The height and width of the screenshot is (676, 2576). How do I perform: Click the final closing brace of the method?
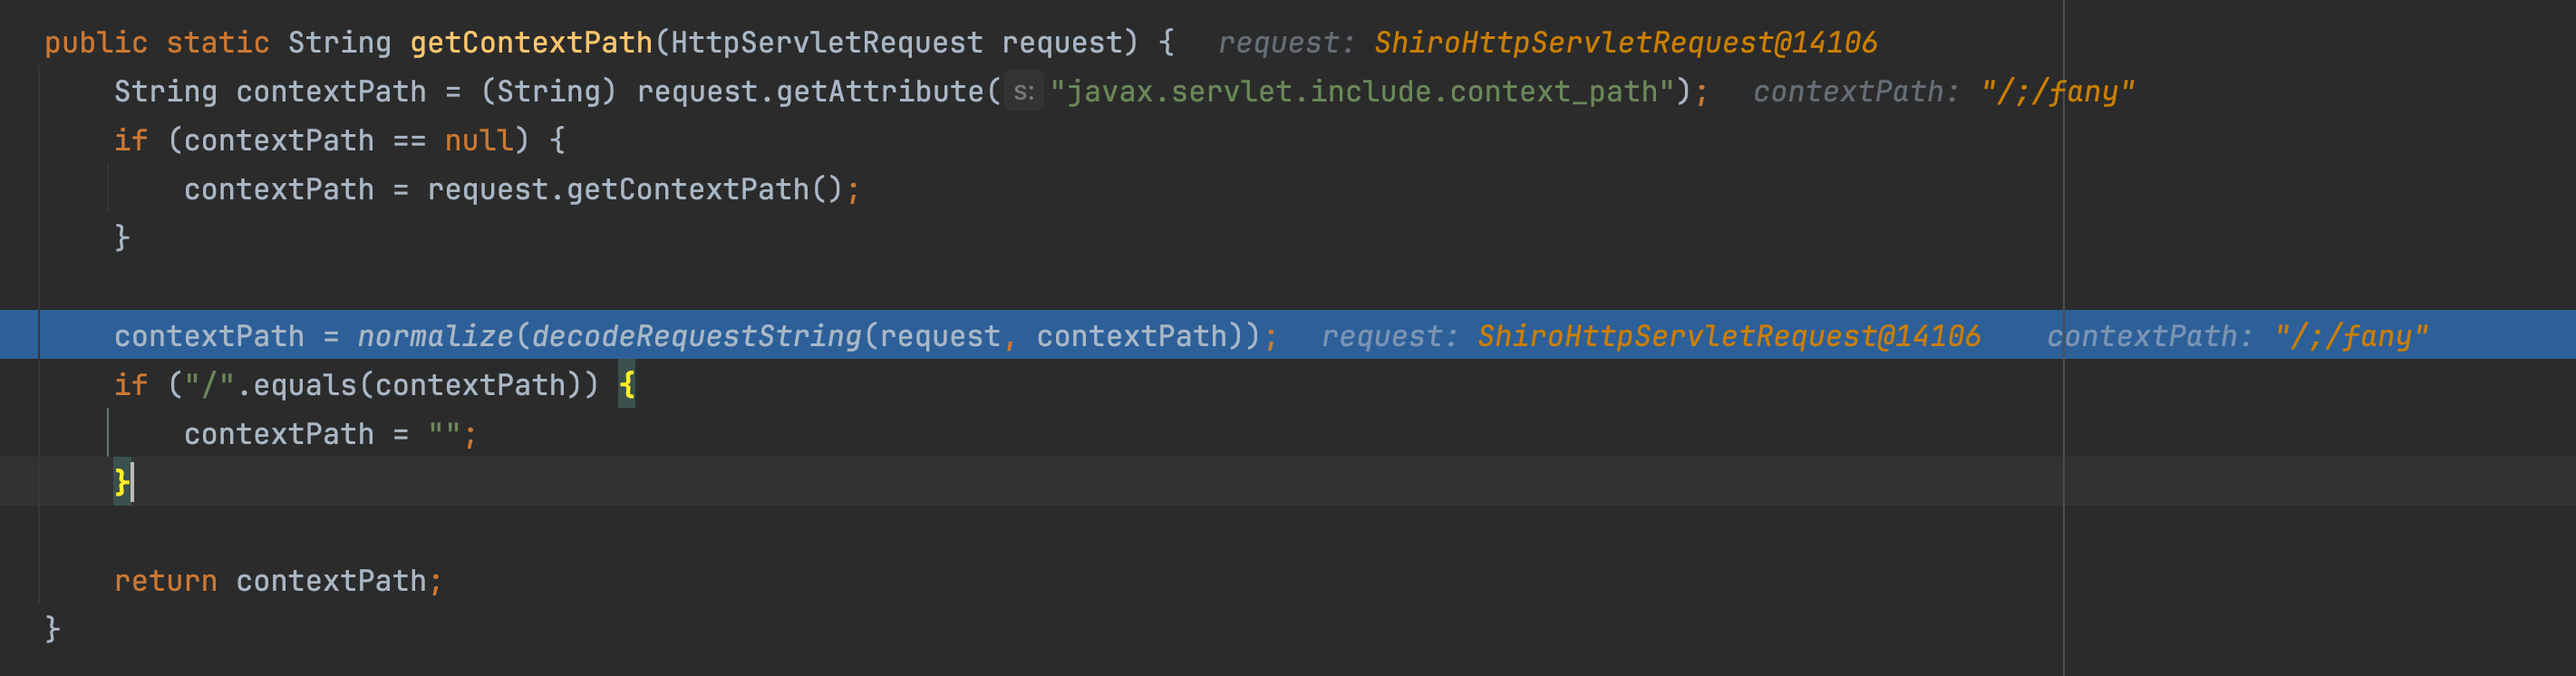(52, 629)
